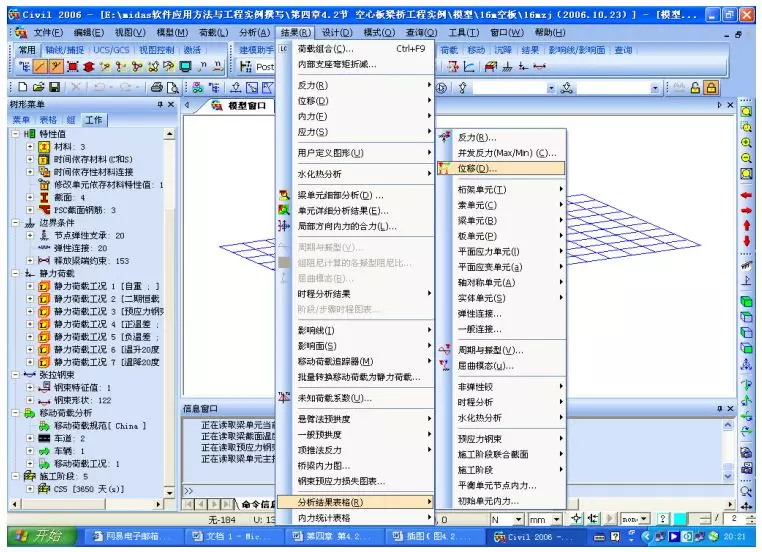
Task: Click the open file folder icon
Action: tap(38, 87)
